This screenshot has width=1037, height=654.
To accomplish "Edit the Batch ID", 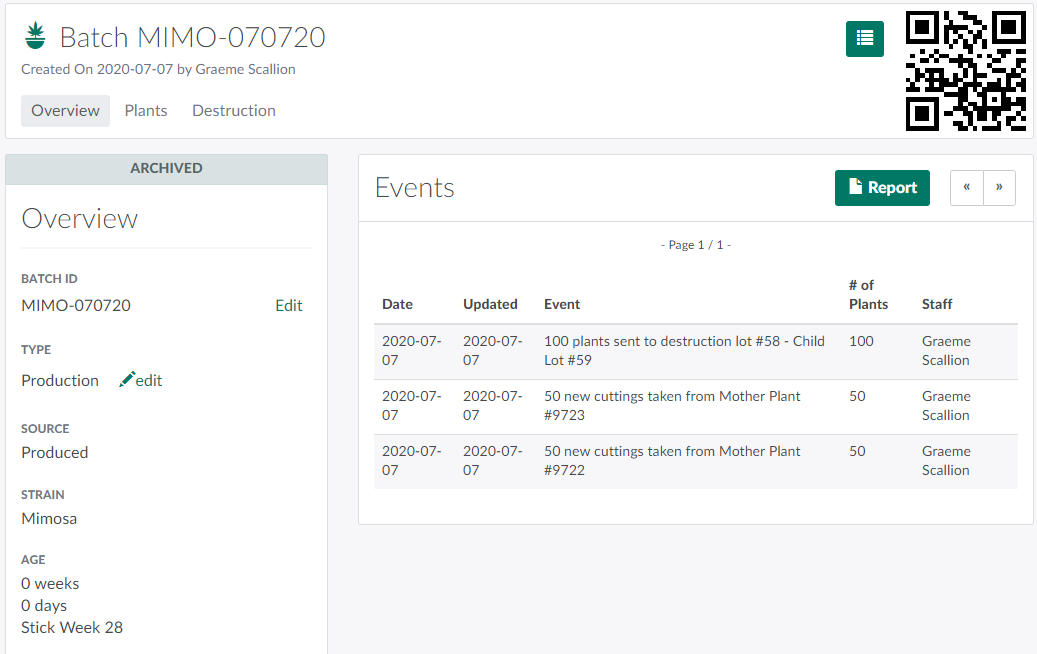I will [x=288, y=306].
